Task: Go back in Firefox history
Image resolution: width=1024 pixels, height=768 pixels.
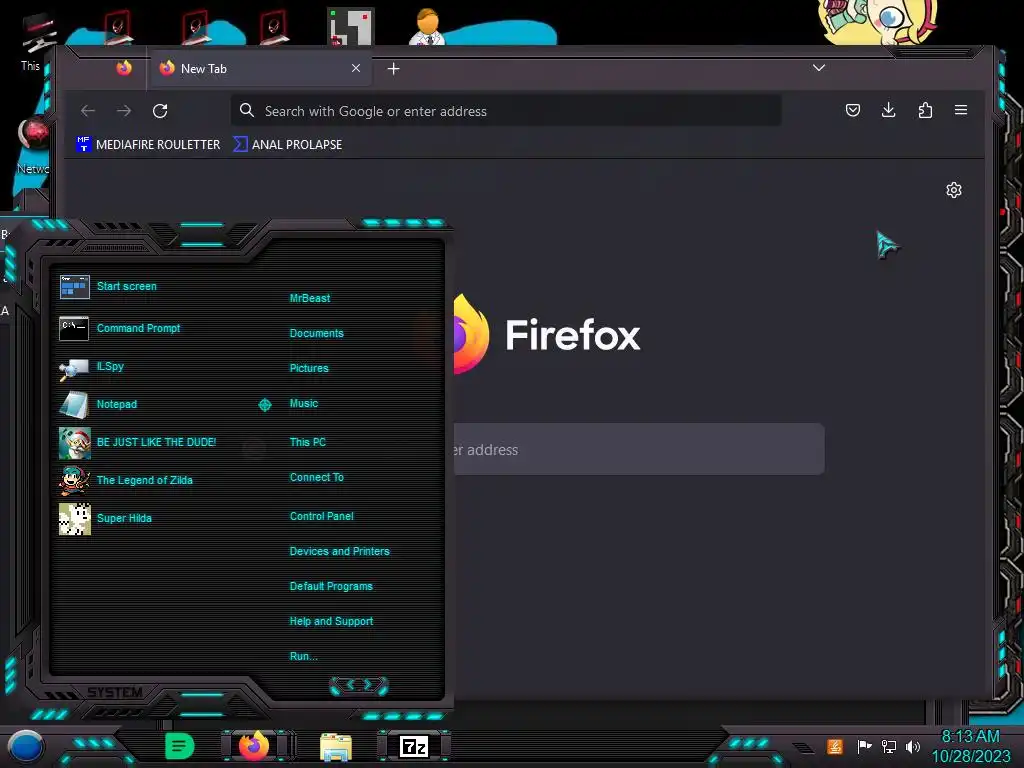Action: (x=88, y=111)
